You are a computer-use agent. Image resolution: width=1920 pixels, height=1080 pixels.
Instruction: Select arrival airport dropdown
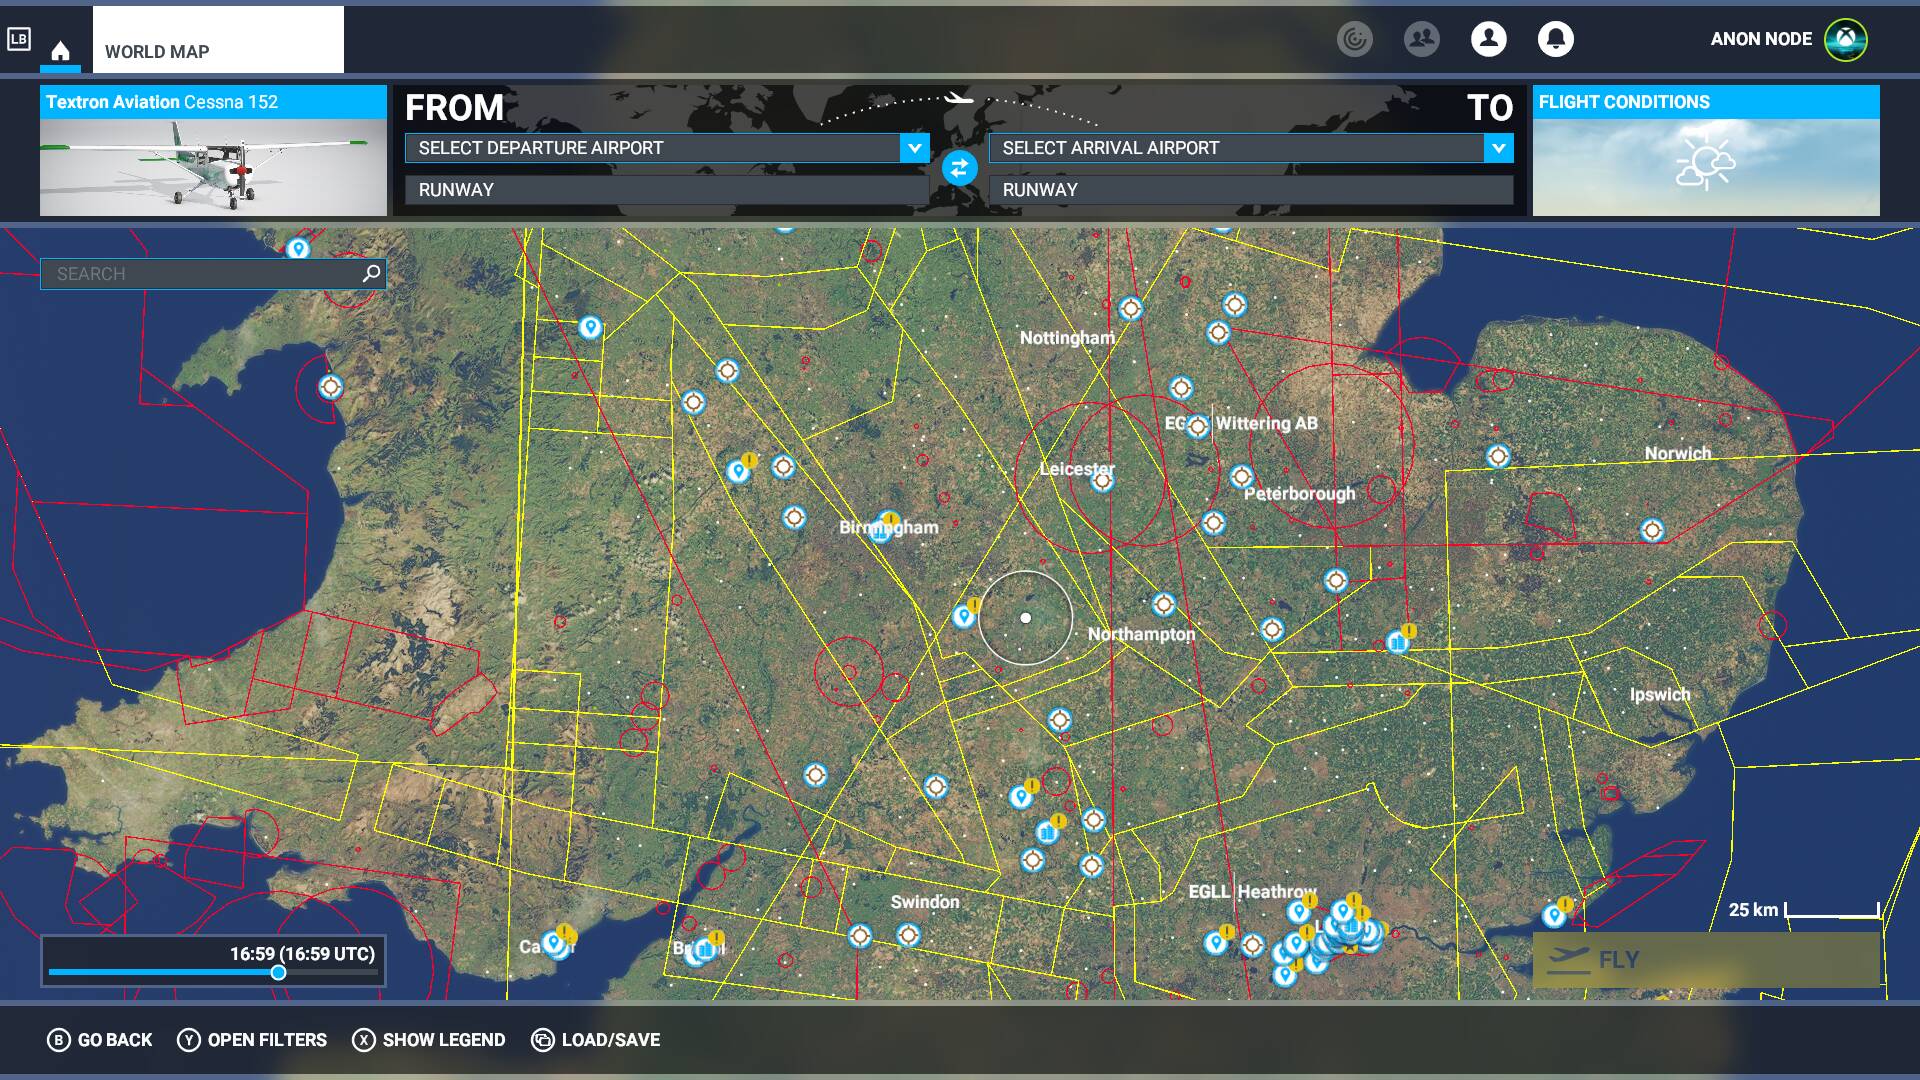[1501, 148]
